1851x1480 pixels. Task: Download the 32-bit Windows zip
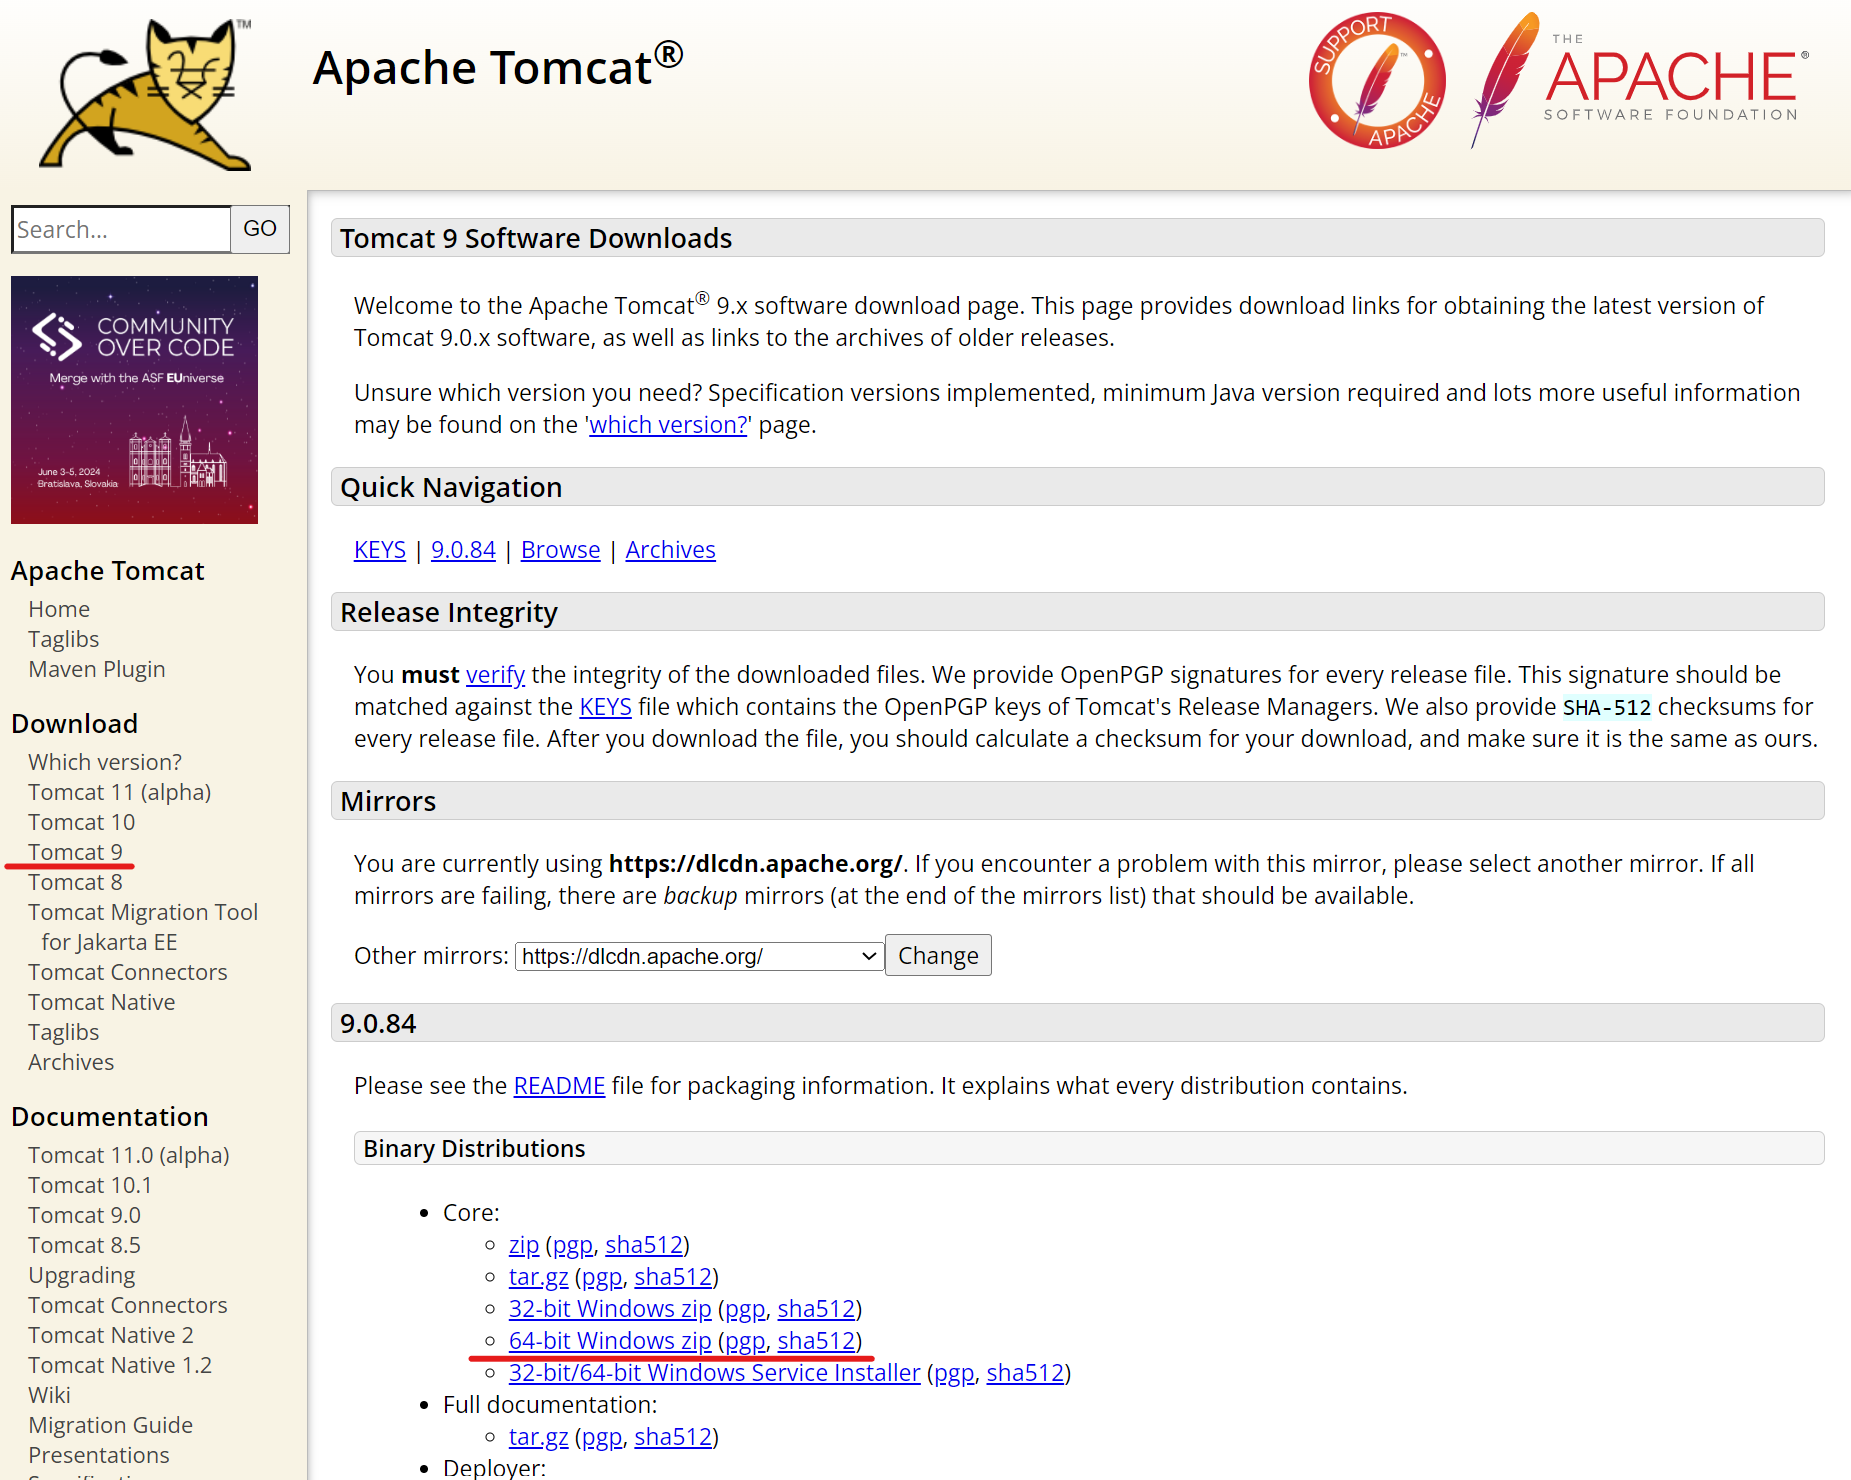tap(610, 1309)
